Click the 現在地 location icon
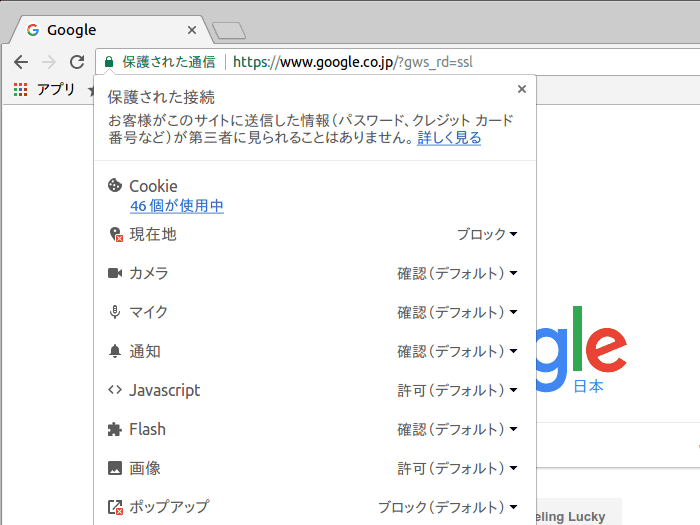This screenshot has width=700, height=525. pos(116,234)
